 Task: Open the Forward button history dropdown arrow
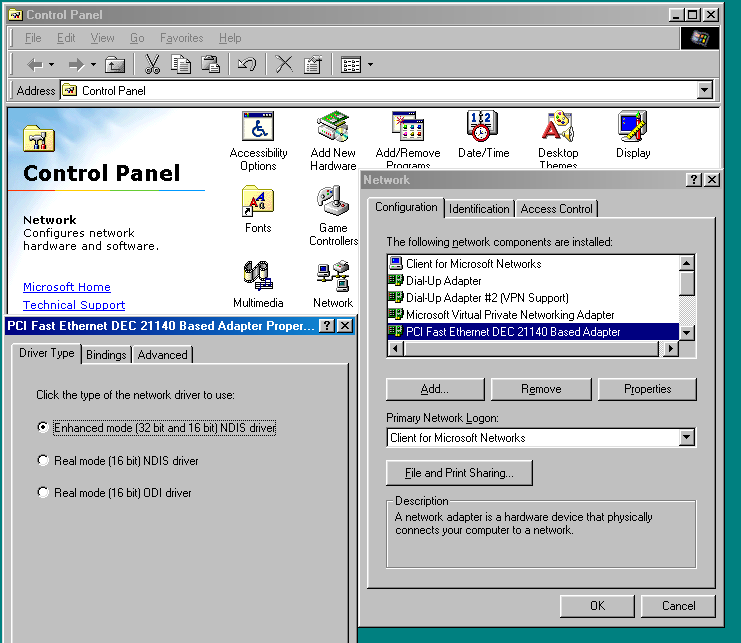93,65
